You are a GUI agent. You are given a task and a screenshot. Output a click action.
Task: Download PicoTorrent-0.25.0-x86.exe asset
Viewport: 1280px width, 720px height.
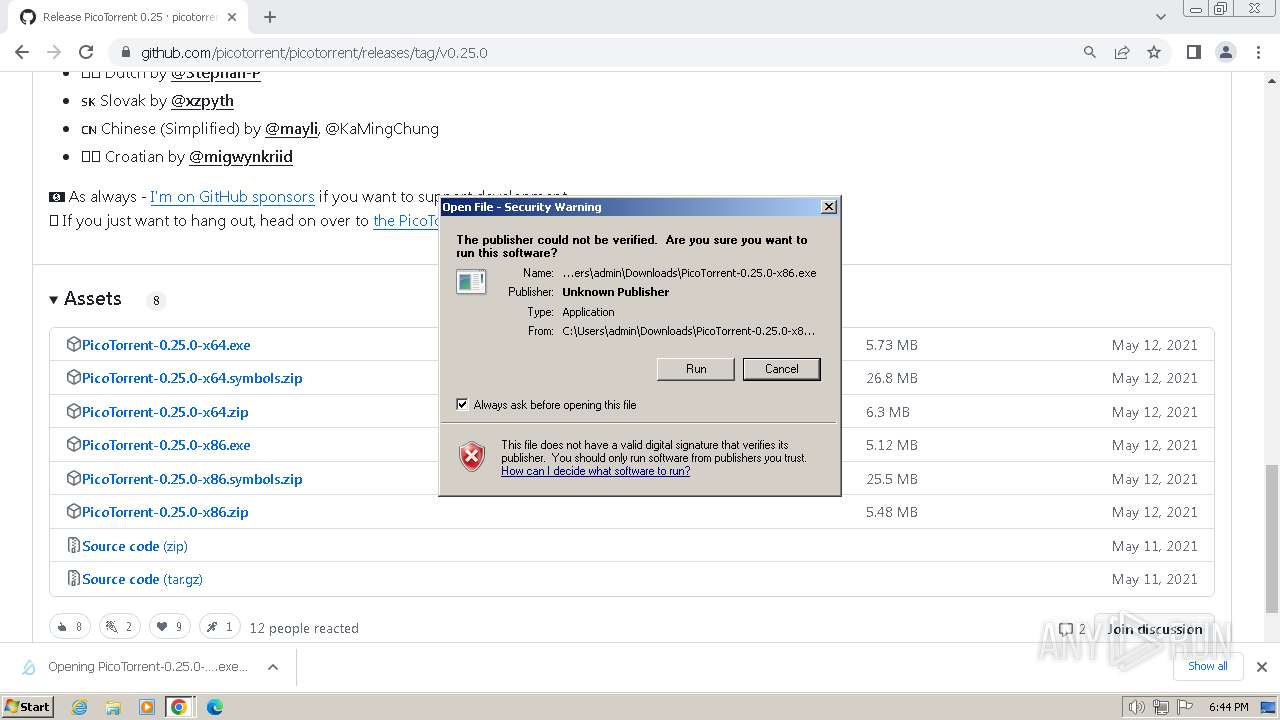click(x=166, y=445)
